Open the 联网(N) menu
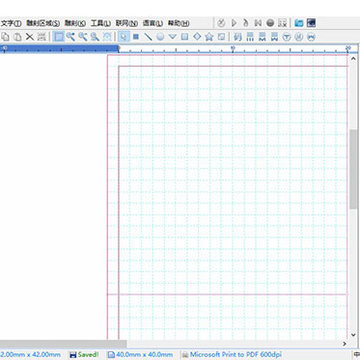Viewport: 360px width, 360px height. [127, 23]
